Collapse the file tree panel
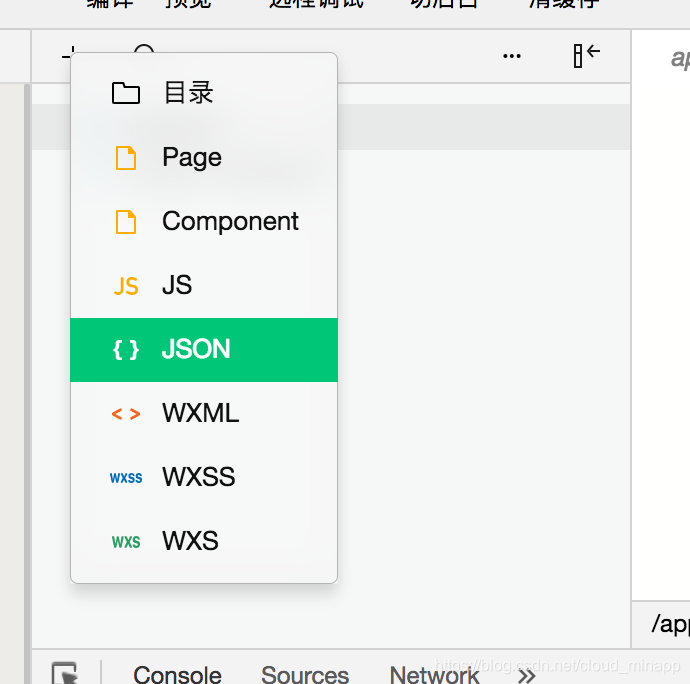690x684 pixels. coord(587,55)
